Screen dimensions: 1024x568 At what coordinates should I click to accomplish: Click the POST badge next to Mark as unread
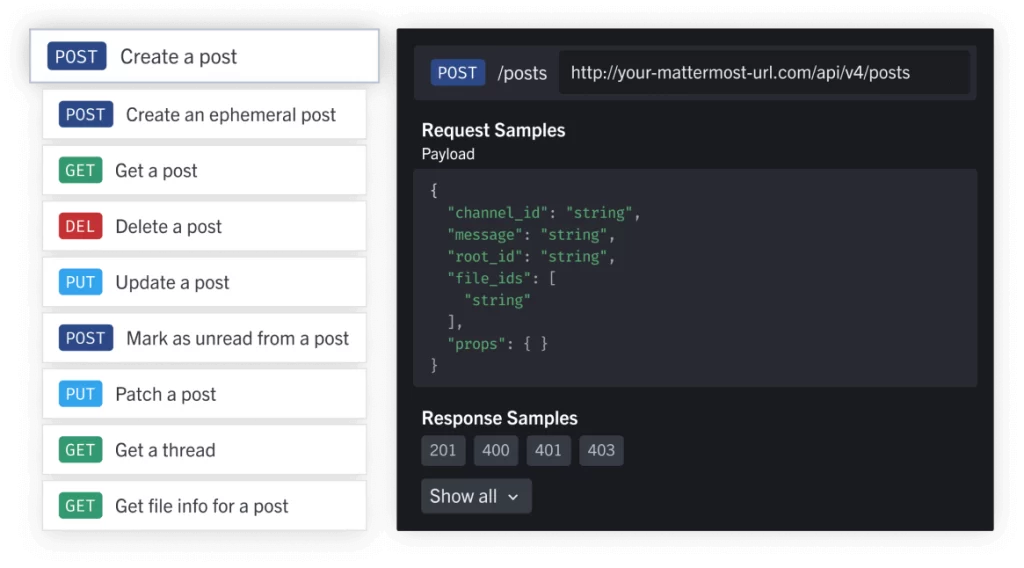click(86, 338)
